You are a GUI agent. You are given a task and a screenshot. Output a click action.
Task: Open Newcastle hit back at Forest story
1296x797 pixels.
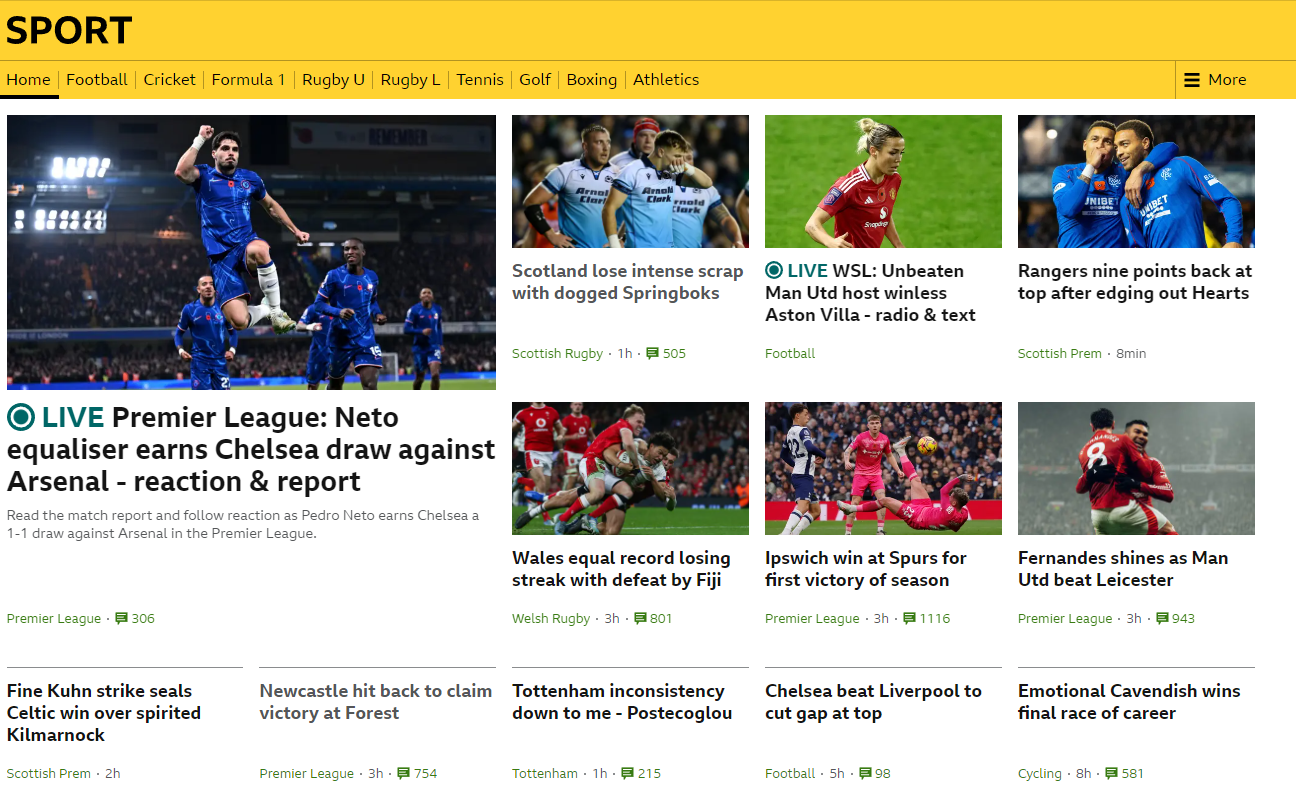tap(376, 702)
